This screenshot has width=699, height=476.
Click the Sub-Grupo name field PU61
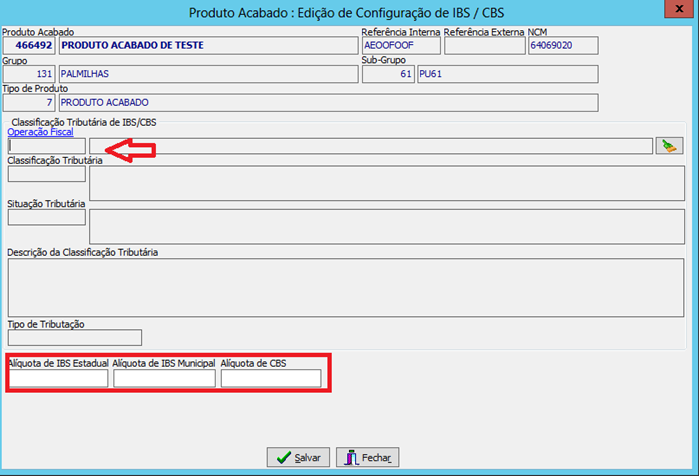(506, 74)
